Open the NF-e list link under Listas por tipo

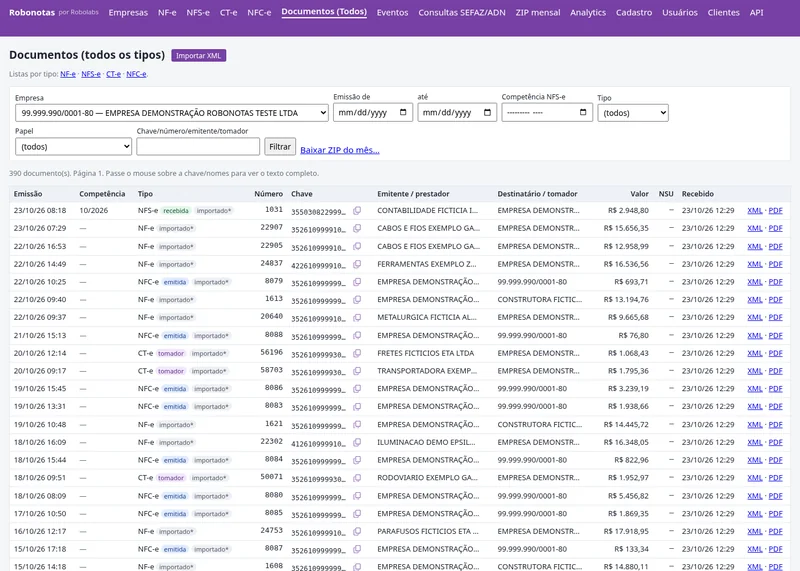point(68,74)
